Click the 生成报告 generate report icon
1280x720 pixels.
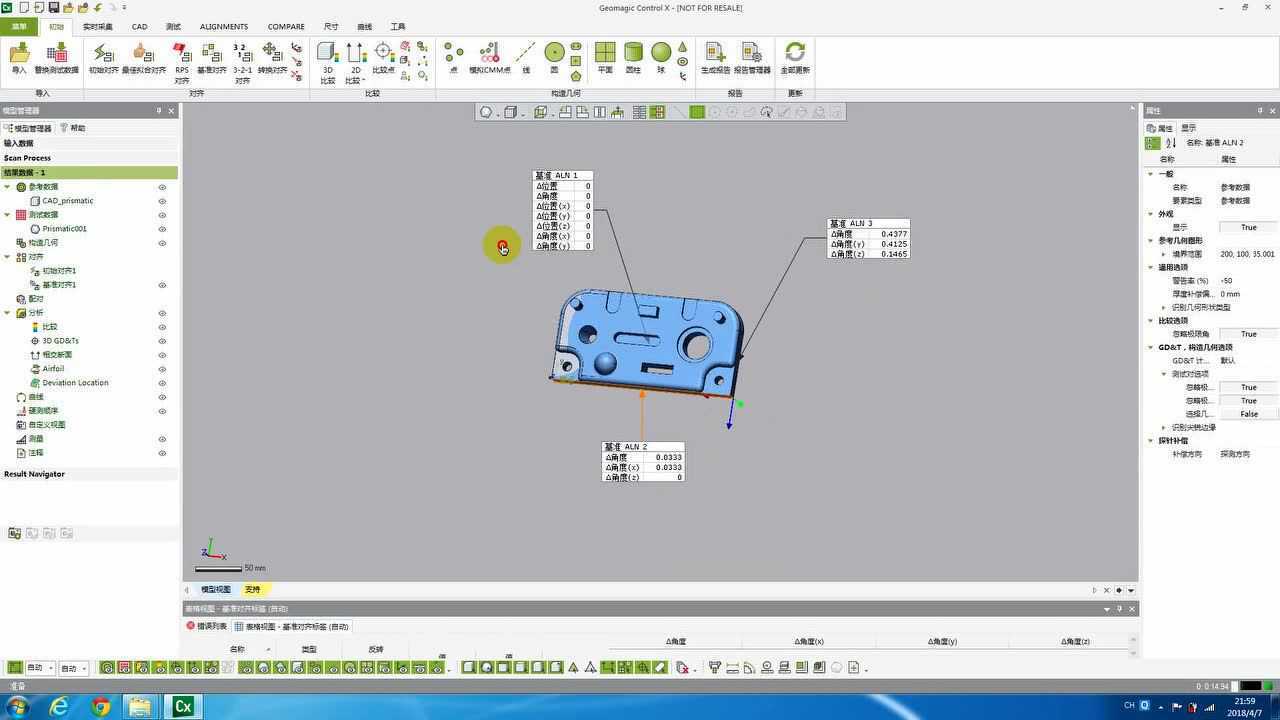[715, 58]
